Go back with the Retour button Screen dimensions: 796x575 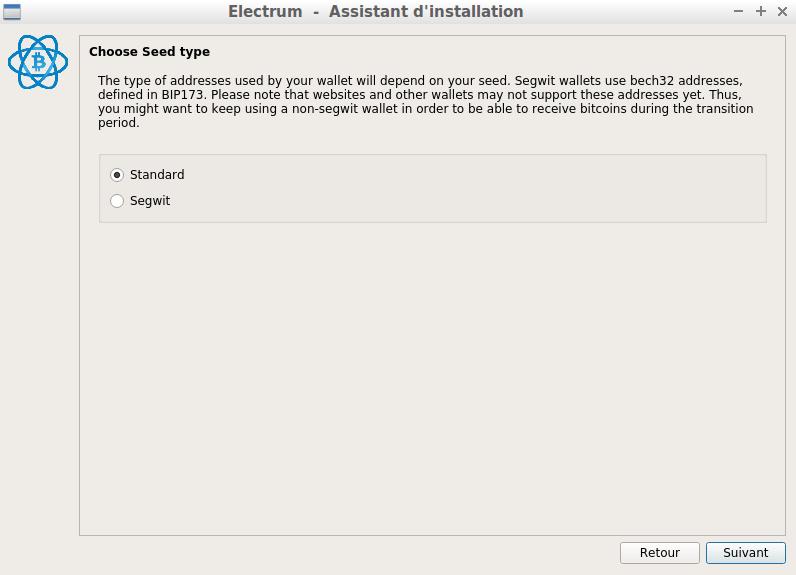pyautogui.click(x=659, y=553)
